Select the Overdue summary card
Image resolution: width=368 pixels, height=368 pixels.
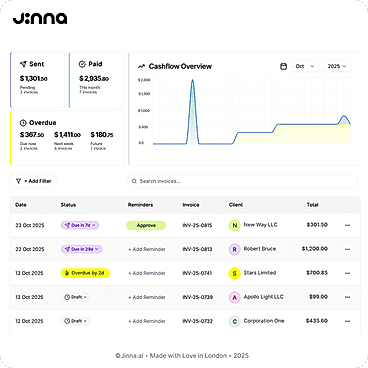[x=67, y=138]
